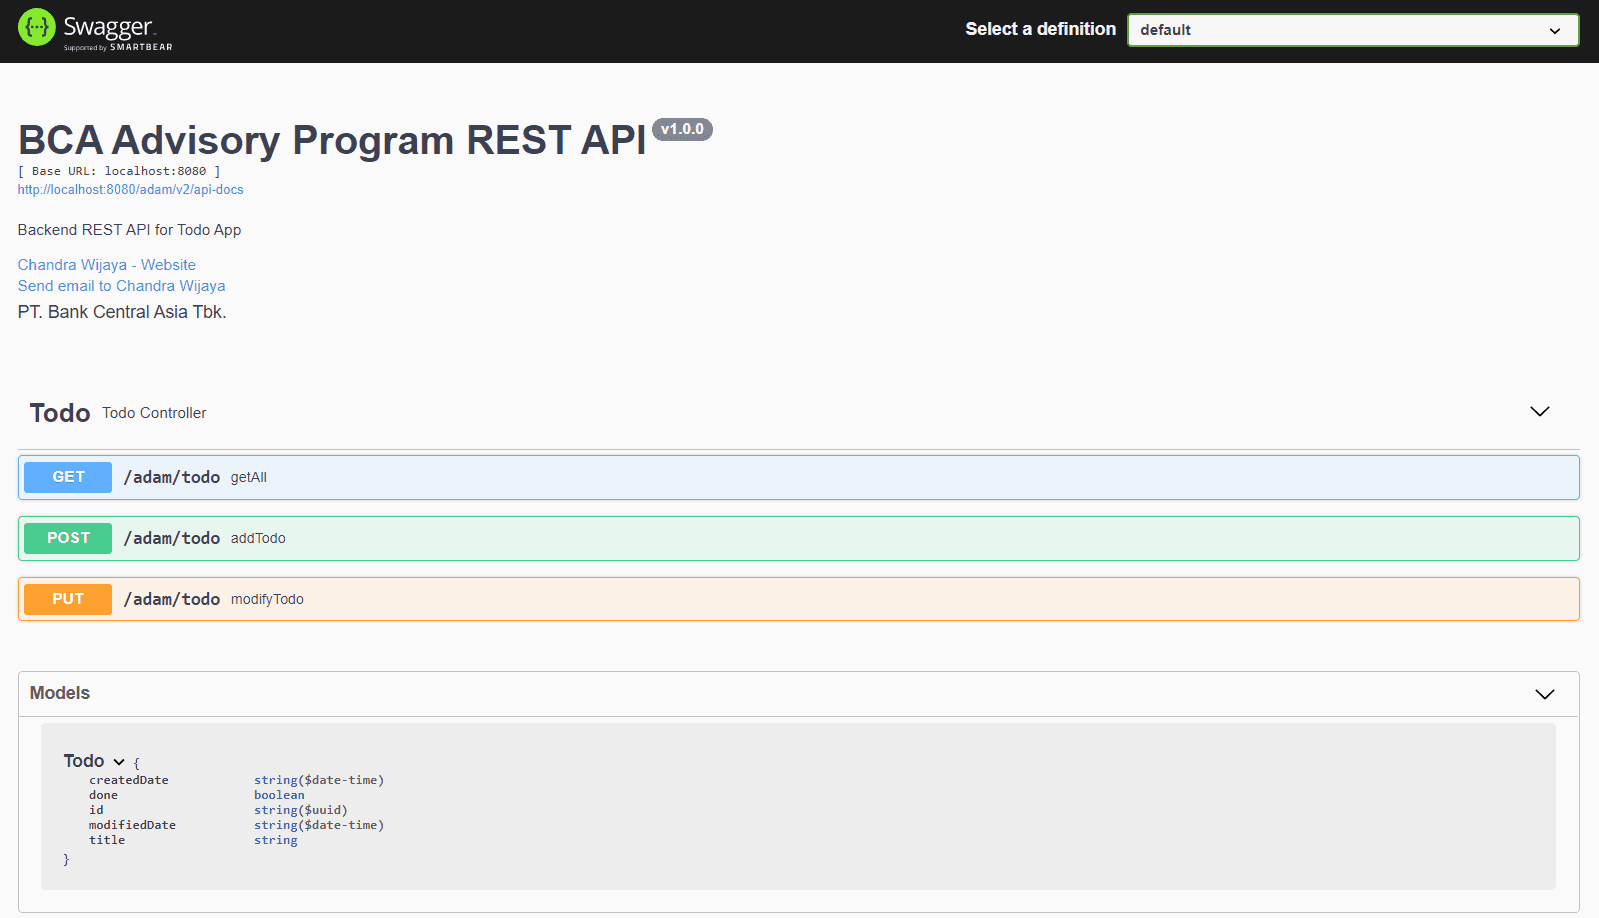Expand the POST /adam/todo addTodo operation
Image resolution: width=1599 pixels, height=918 pixels.
[799, 539]
